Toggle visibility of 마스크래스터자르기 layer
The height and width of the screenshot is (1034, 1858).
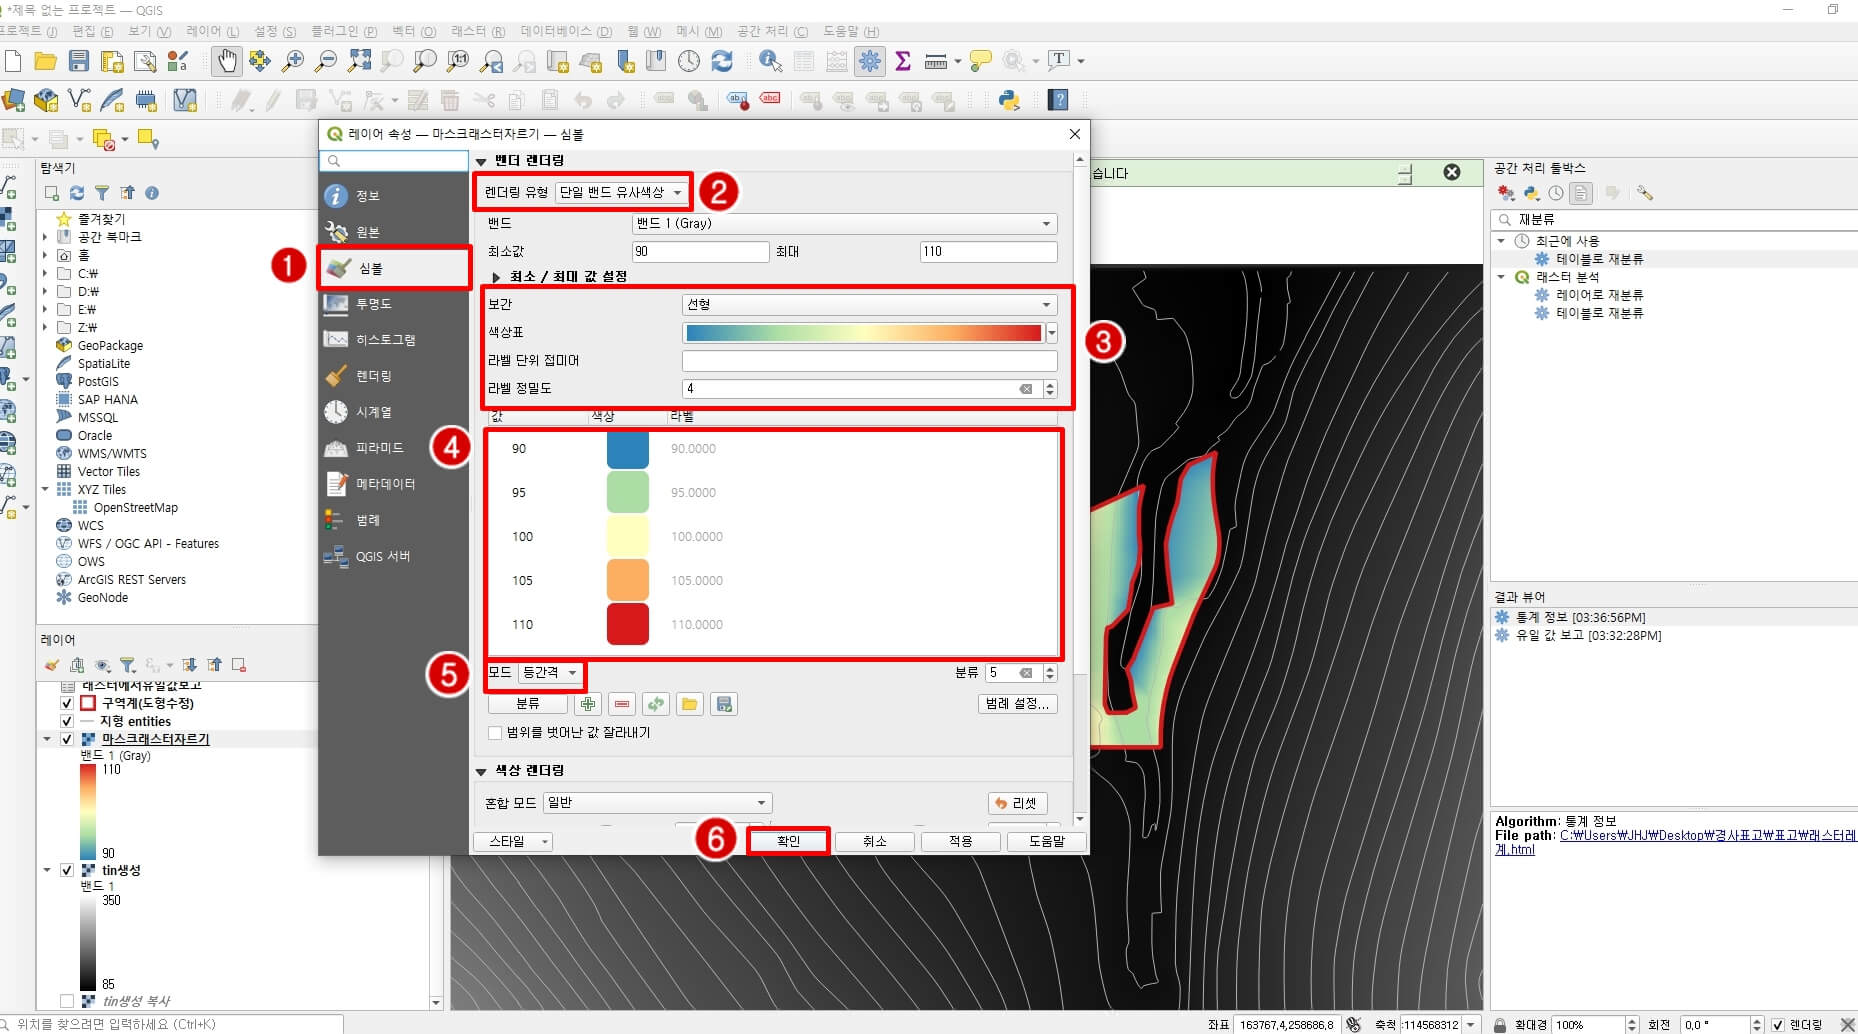pyautogui.click(x=67, y=739)
